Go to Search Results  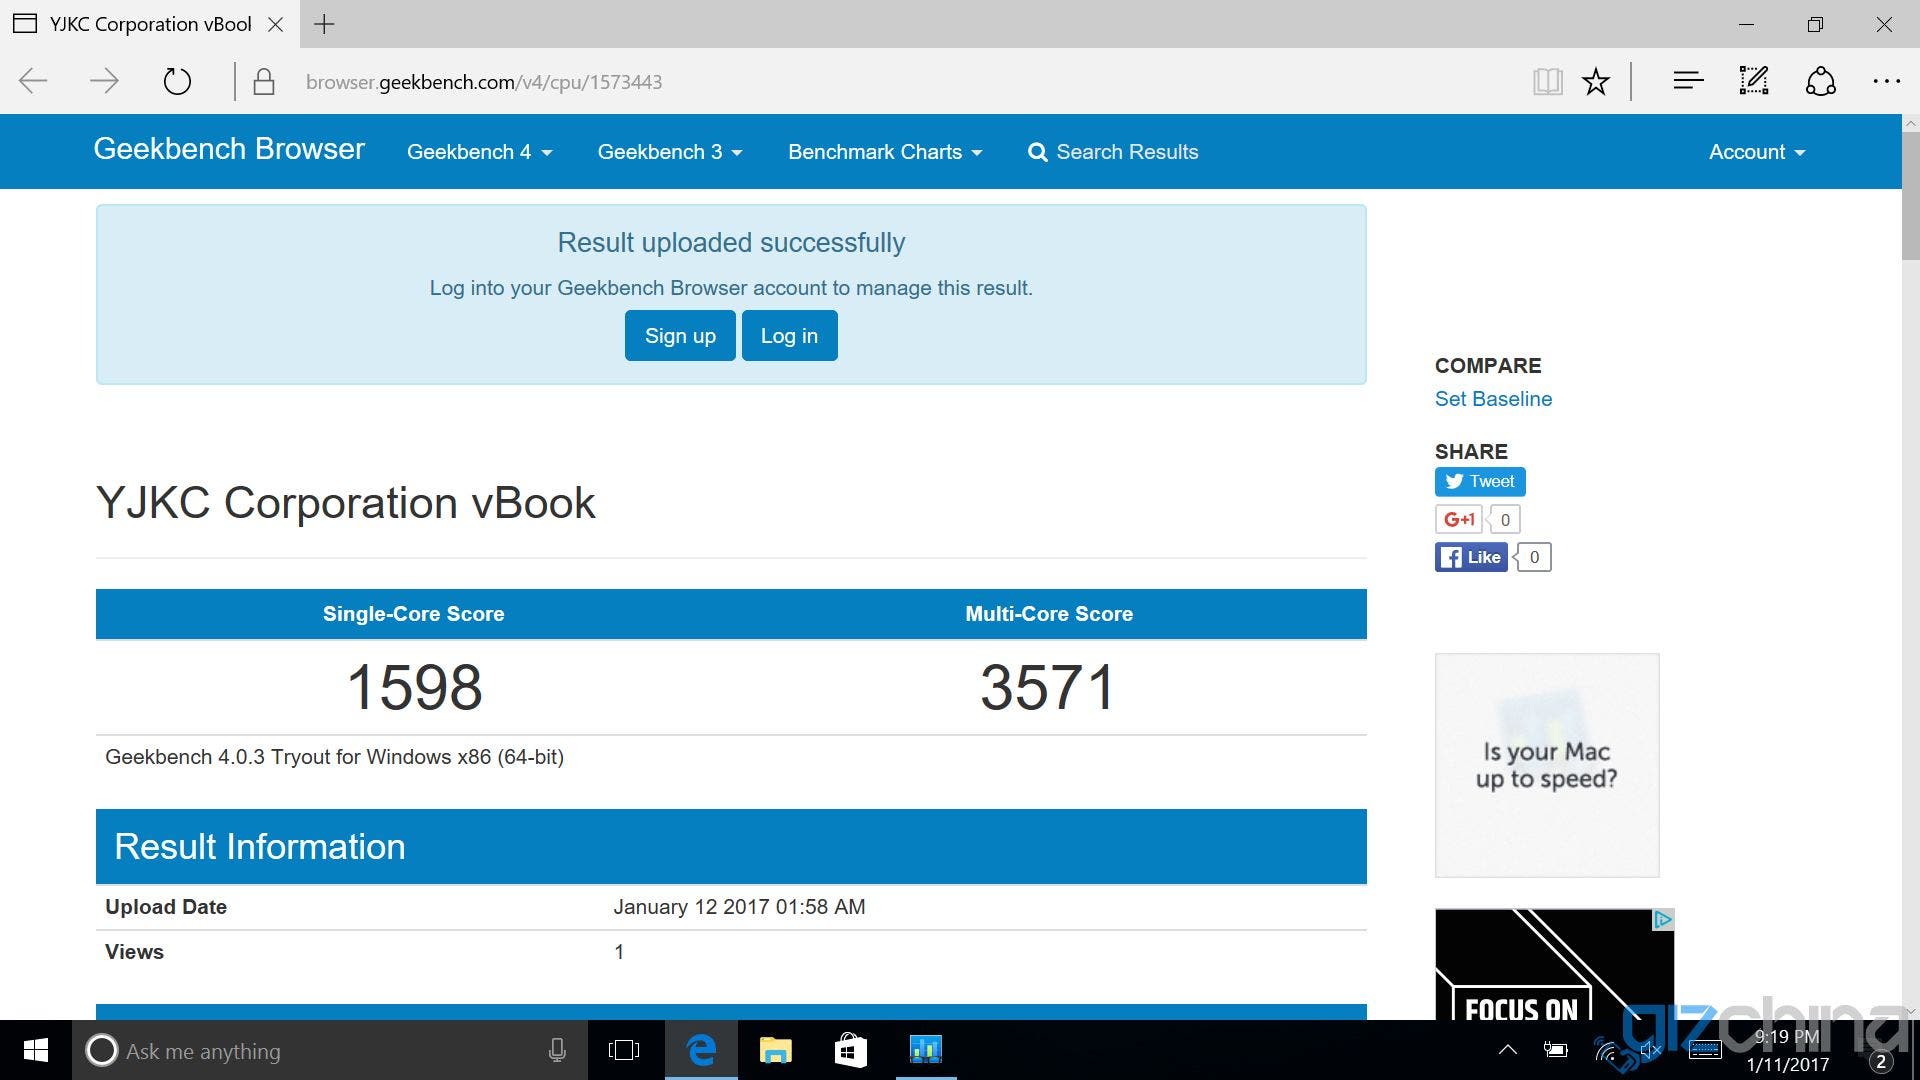(x=1113, y=152)
